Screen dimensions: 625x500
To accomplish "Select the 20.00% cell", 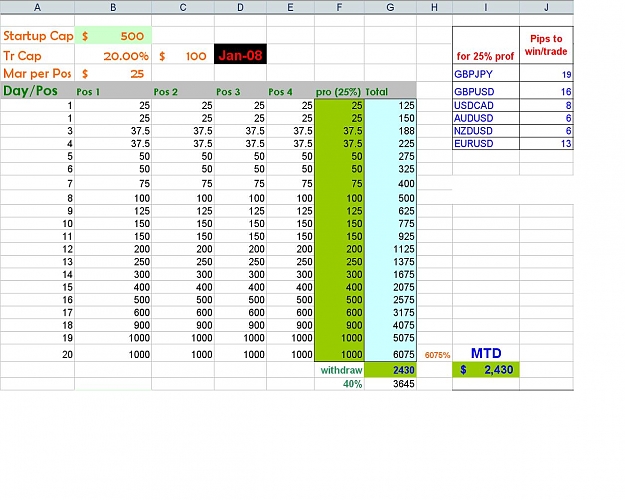I will 113,55.
